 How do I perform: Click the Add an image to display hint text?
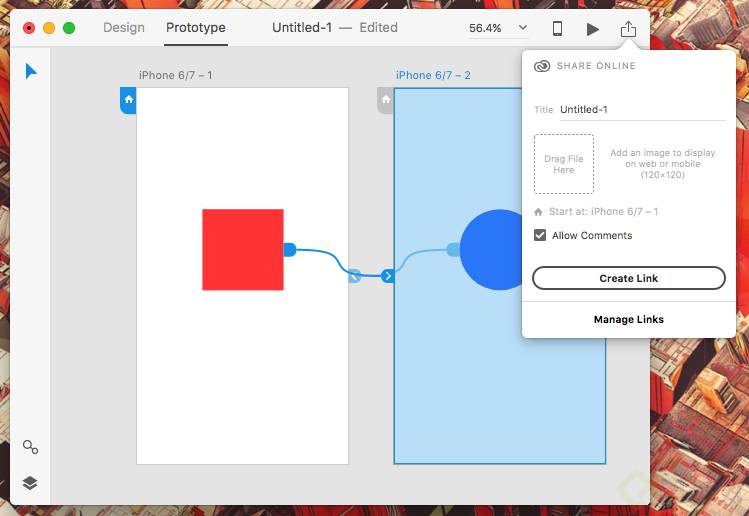pyautogui.click(x=663, y=164)
